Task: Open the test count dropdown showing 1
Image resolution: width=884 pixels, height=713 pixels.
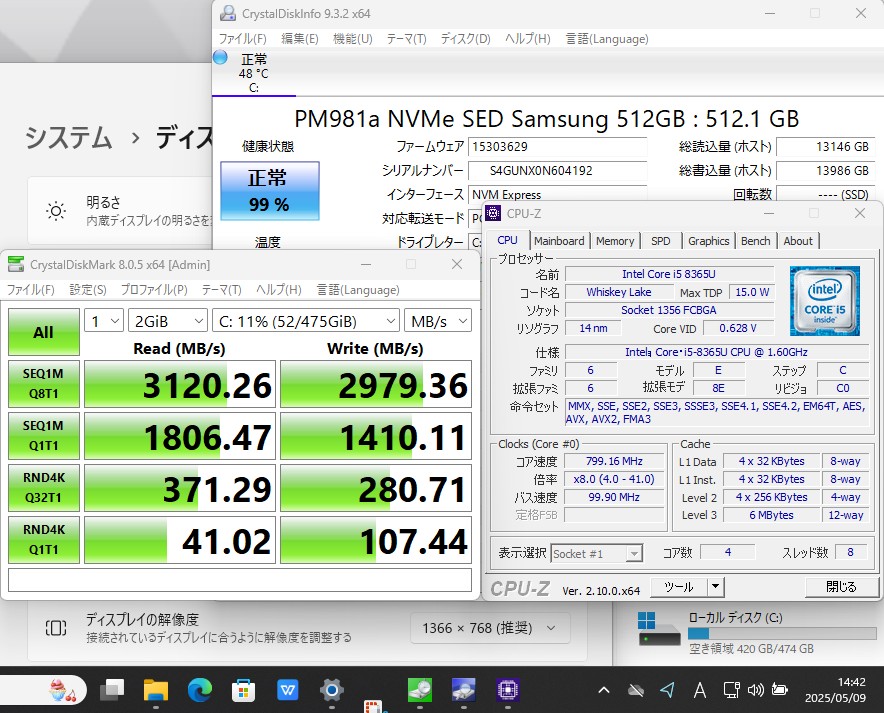Action: click(x=104, y=321)
